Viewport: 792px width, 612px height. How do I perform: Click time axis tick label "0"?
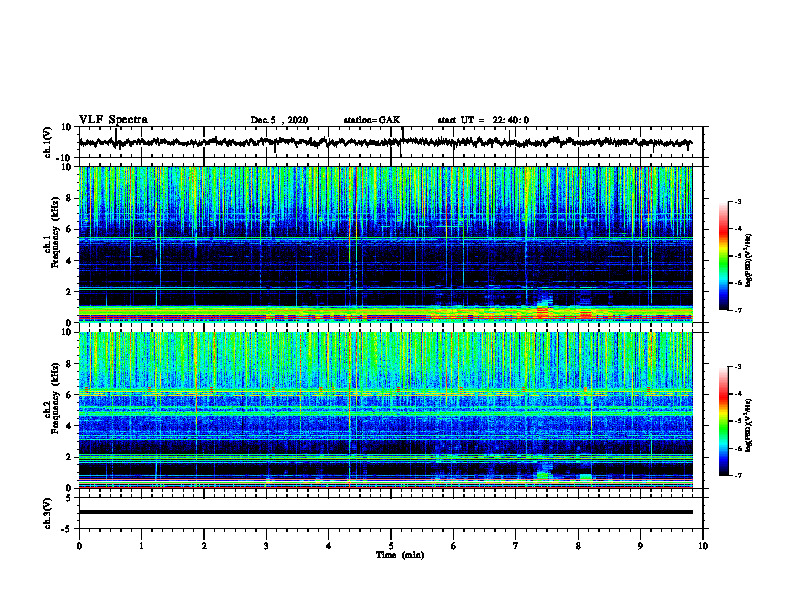[79, 546]
